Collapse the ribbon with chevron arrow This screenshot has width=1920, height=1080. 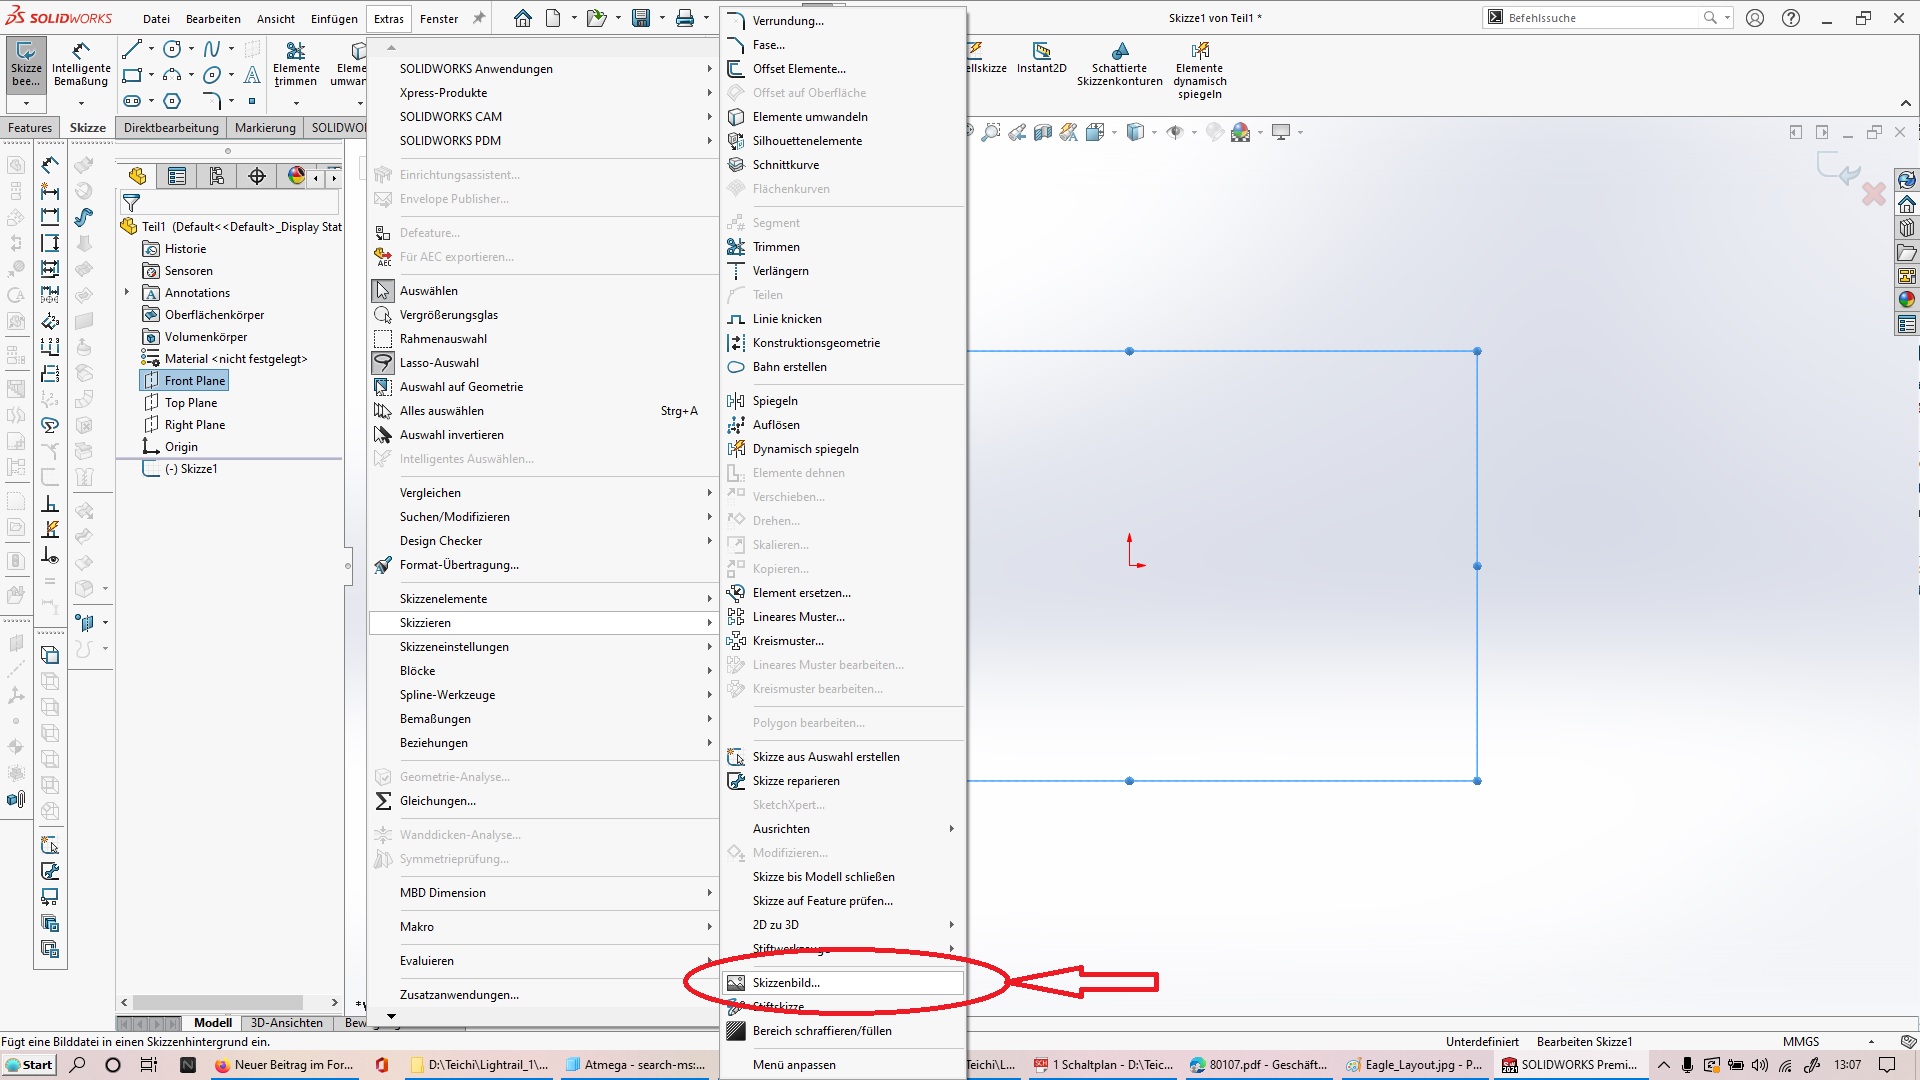point(1906,103)
